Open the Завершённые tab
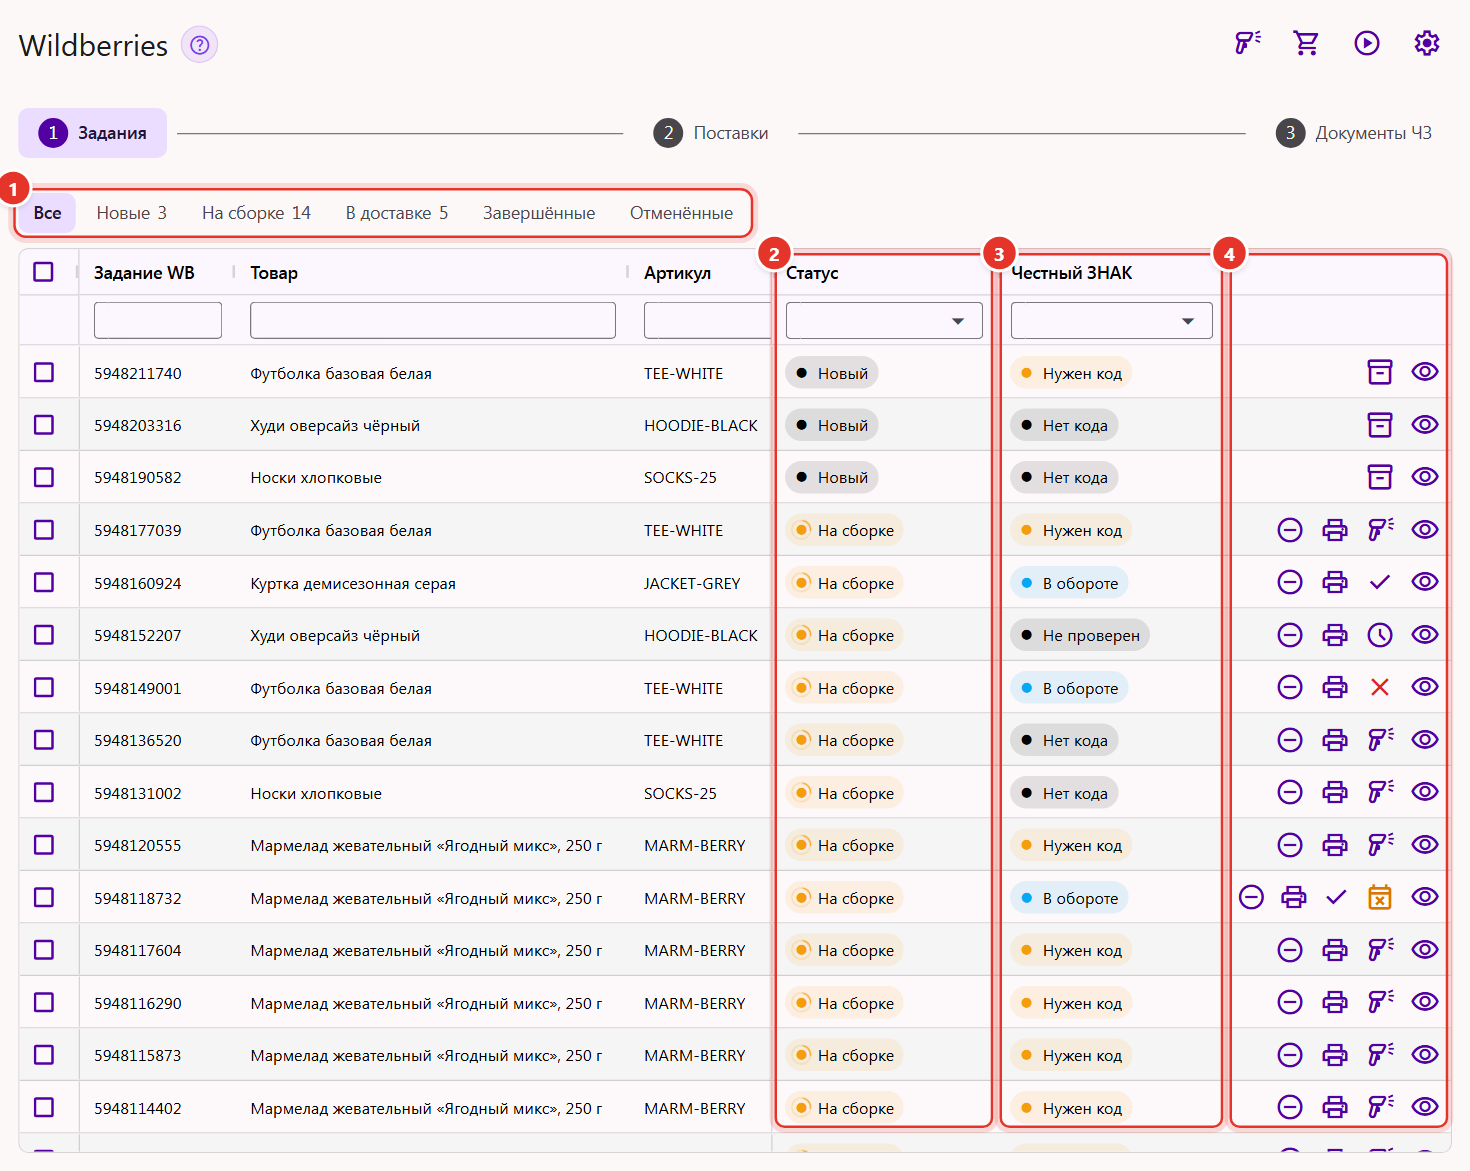1470x1171 pixels. (539, 213)
